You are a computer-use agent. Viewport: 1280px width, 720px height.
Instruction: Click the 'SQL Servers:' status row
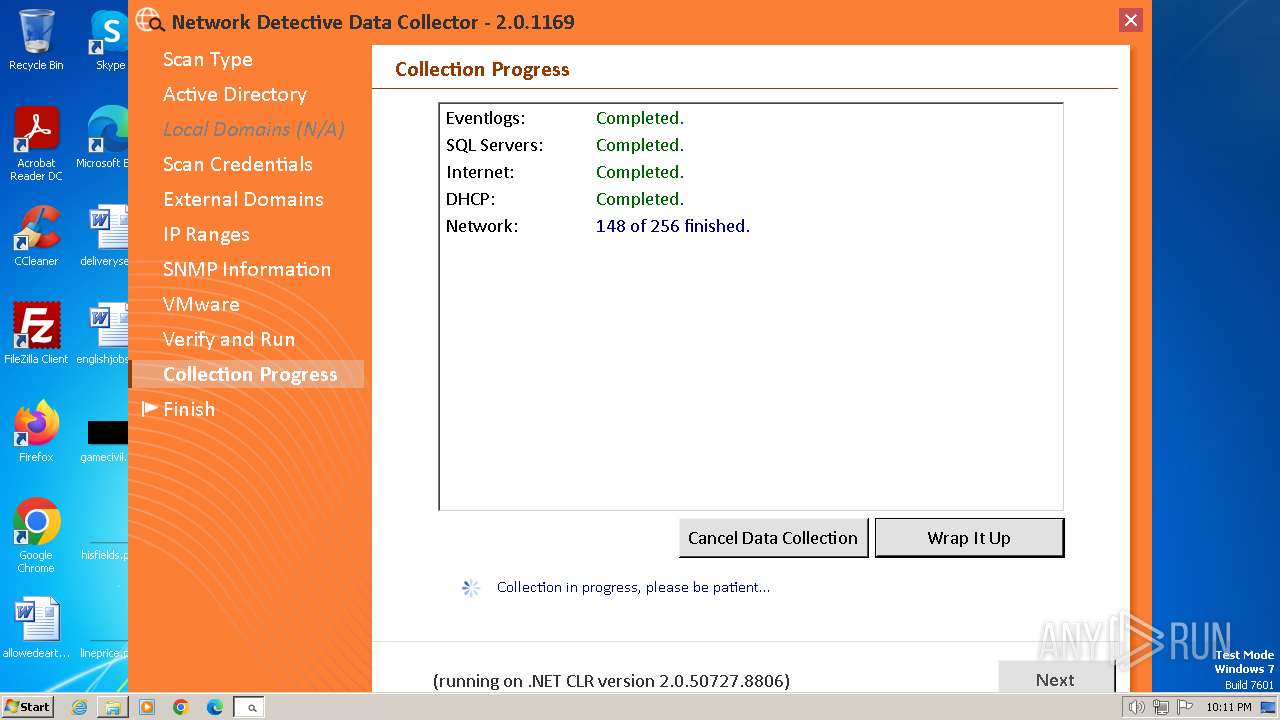[x=565, y=145]
